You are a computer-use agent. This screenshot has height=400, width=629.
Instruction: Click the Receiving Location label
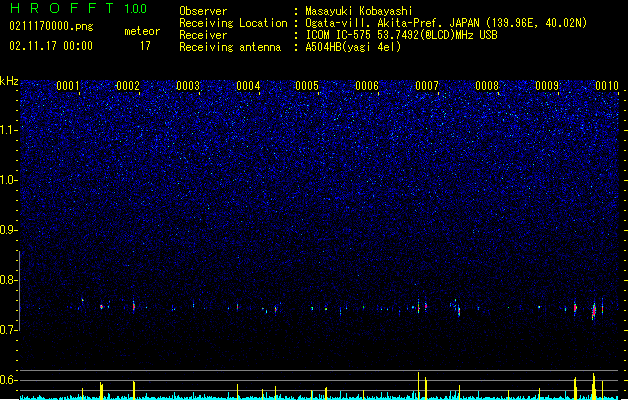point(233,23)
